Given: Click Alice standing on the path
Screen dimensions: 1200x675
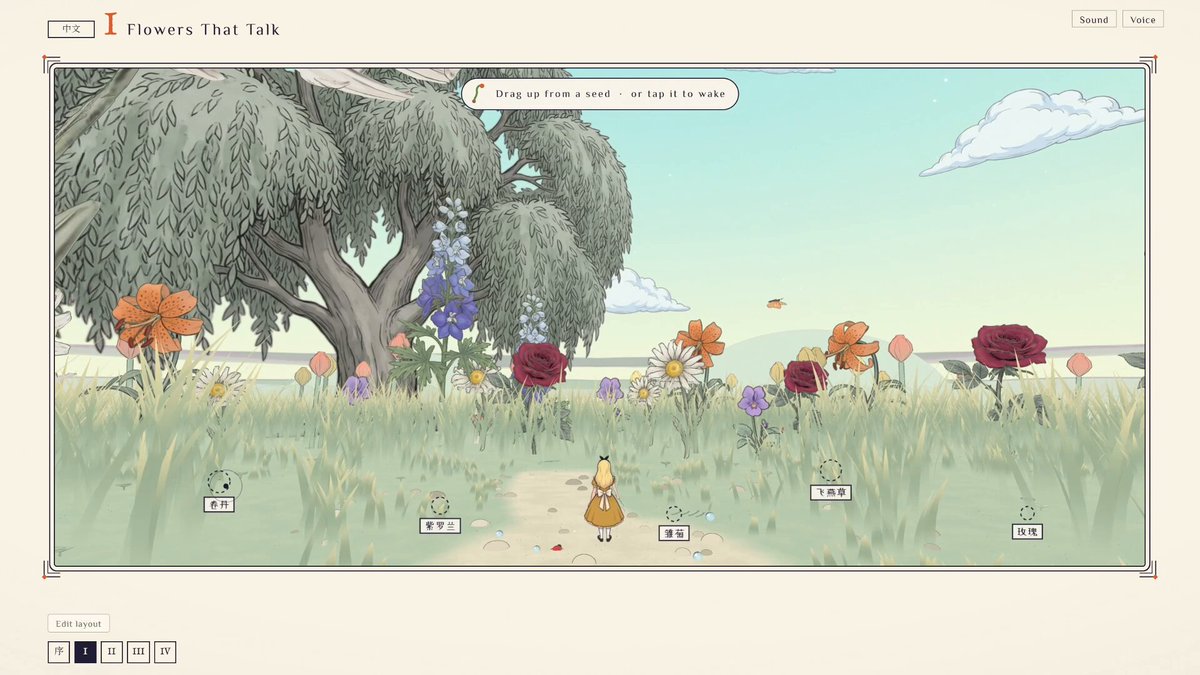Looking at the screenshot, I should [604, 499].
